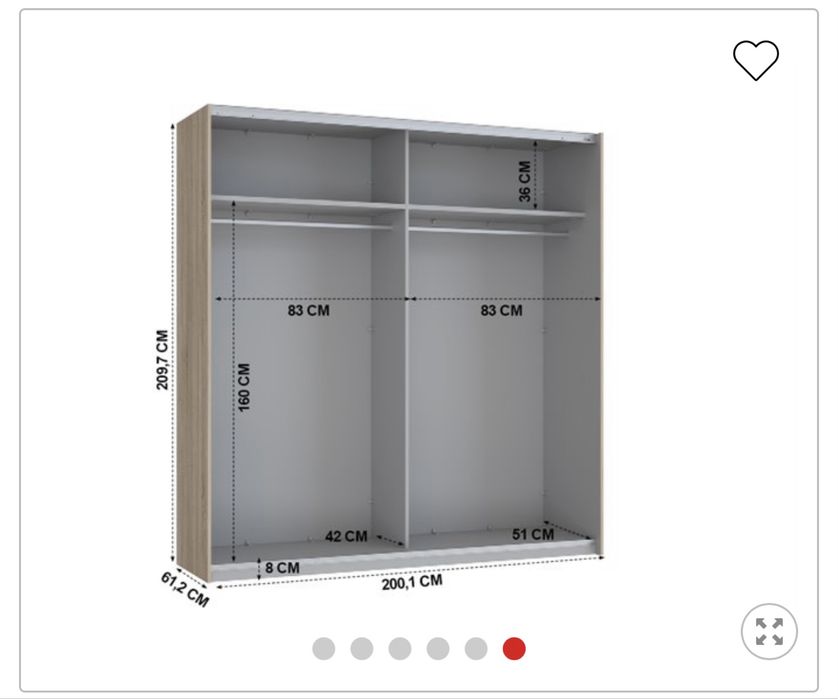Viewport: 838px width, 699px height.
Task: Click the 209,7 CM height label
Action: pyautogui.click(x=162, y=360)
